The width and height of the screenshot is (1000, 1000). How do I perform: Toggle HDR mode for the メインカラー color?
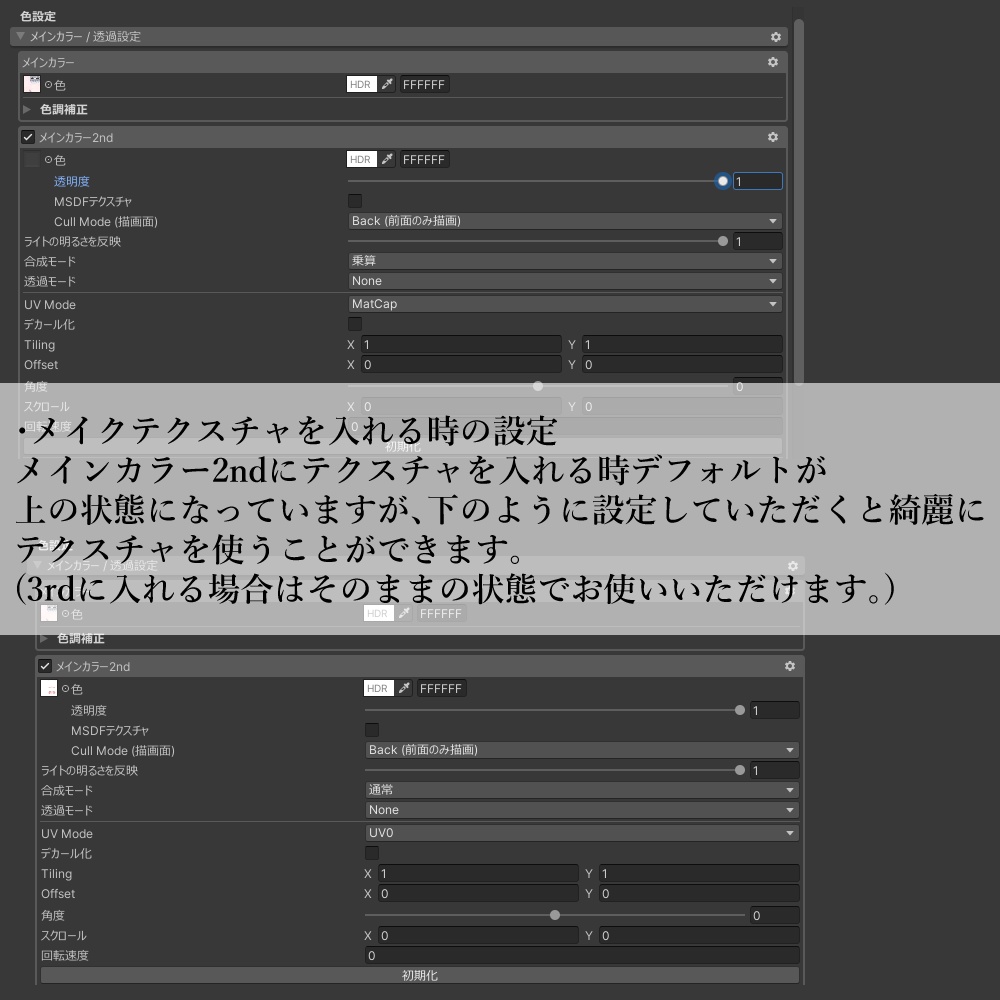(362, 84)
